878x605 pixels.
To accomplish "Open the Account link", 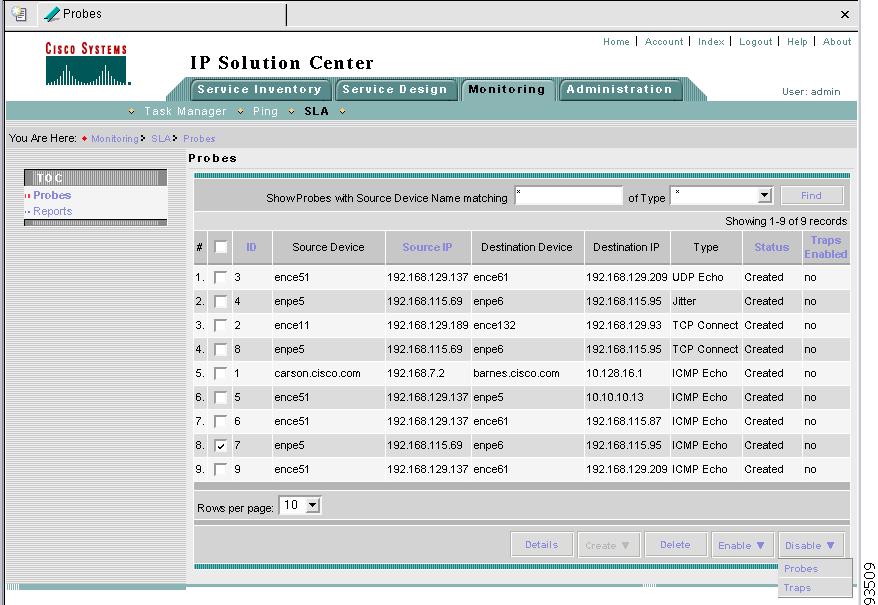I will 664,41.
